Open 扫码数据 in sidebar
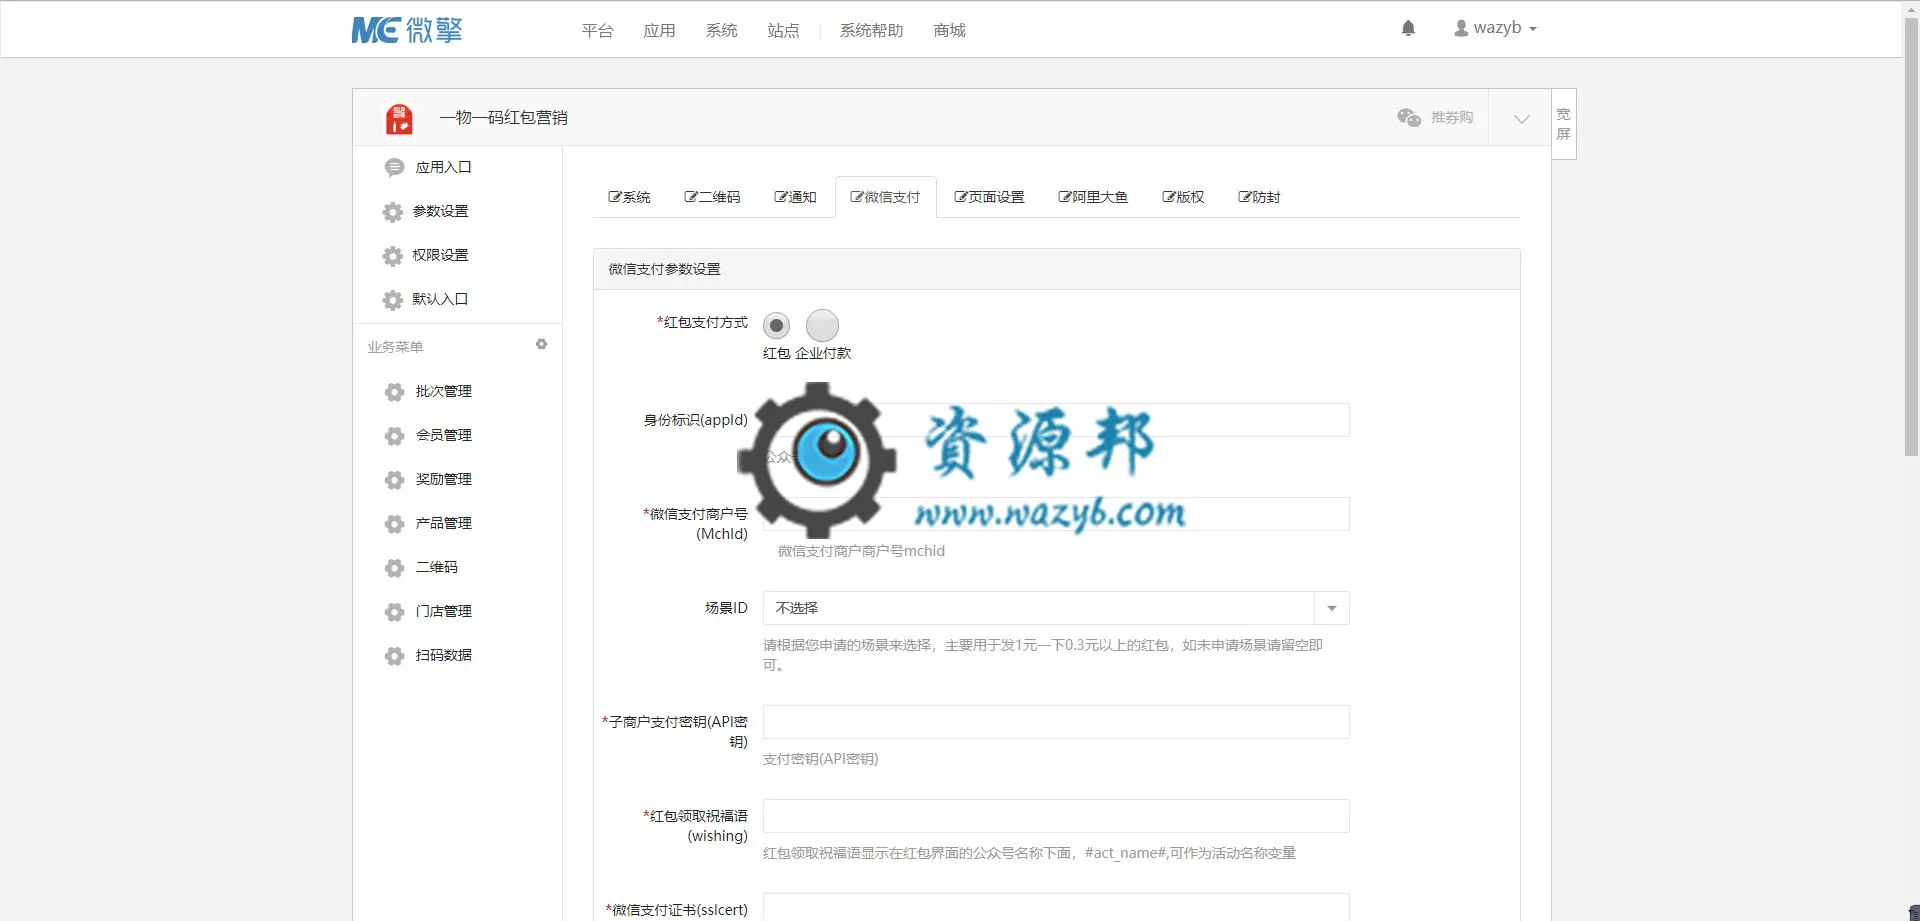 [x=443, y=655]
